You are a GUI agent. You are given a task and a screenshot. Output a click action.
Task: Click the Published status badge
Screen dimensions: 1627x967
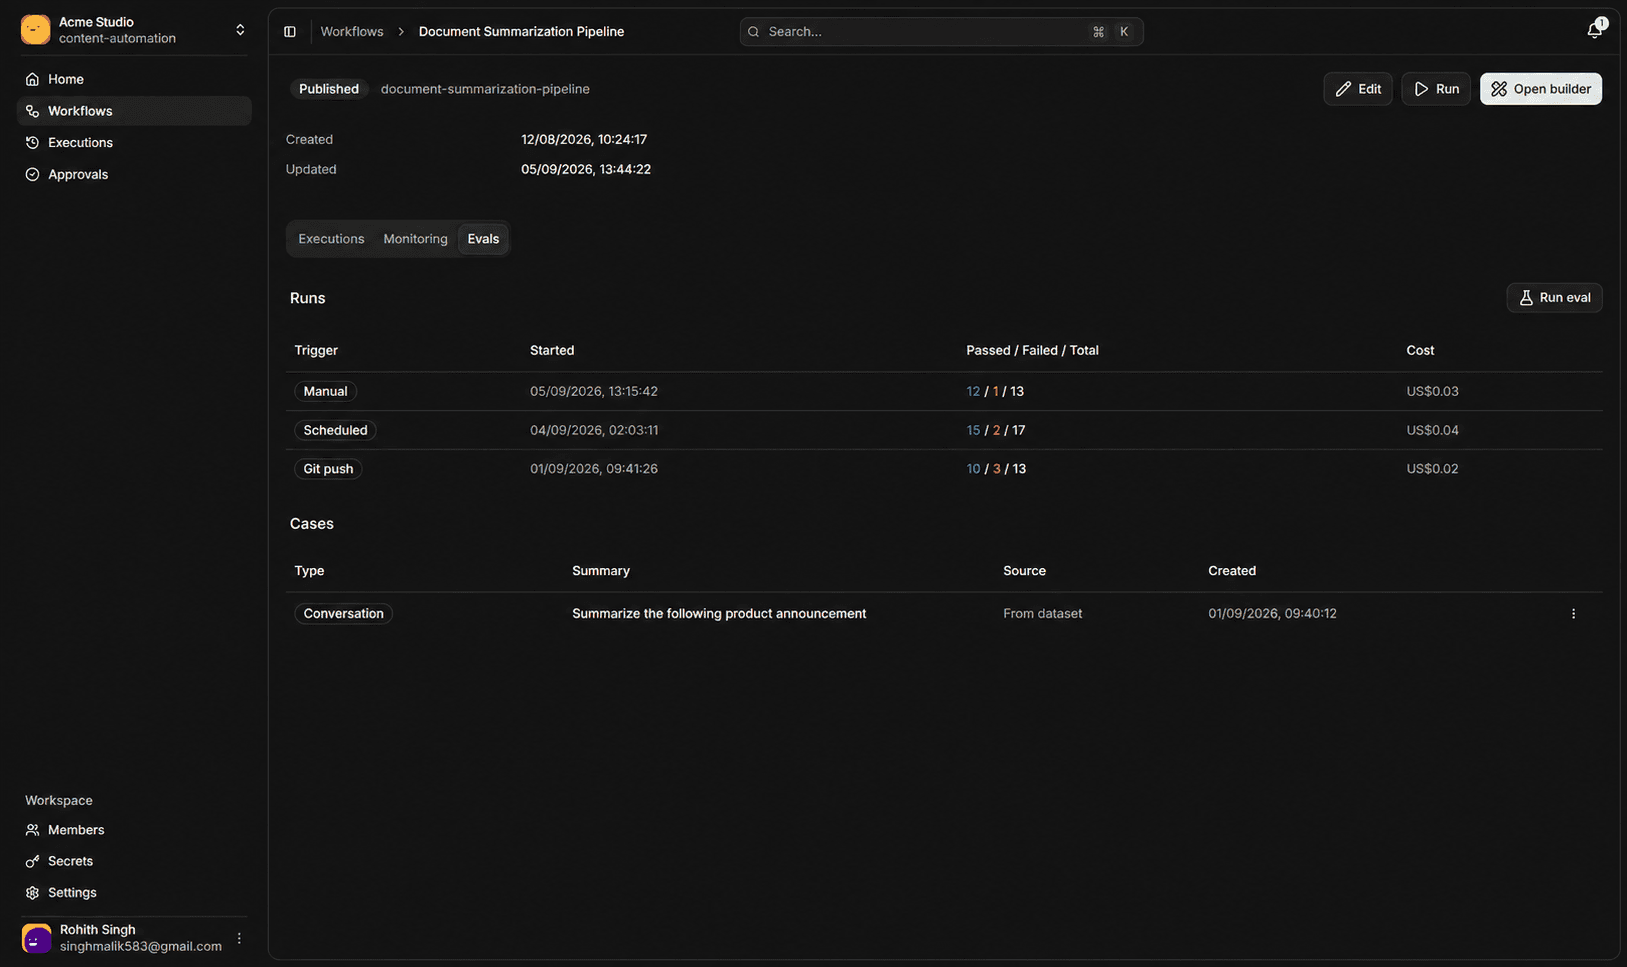click(x=329, y=89)
